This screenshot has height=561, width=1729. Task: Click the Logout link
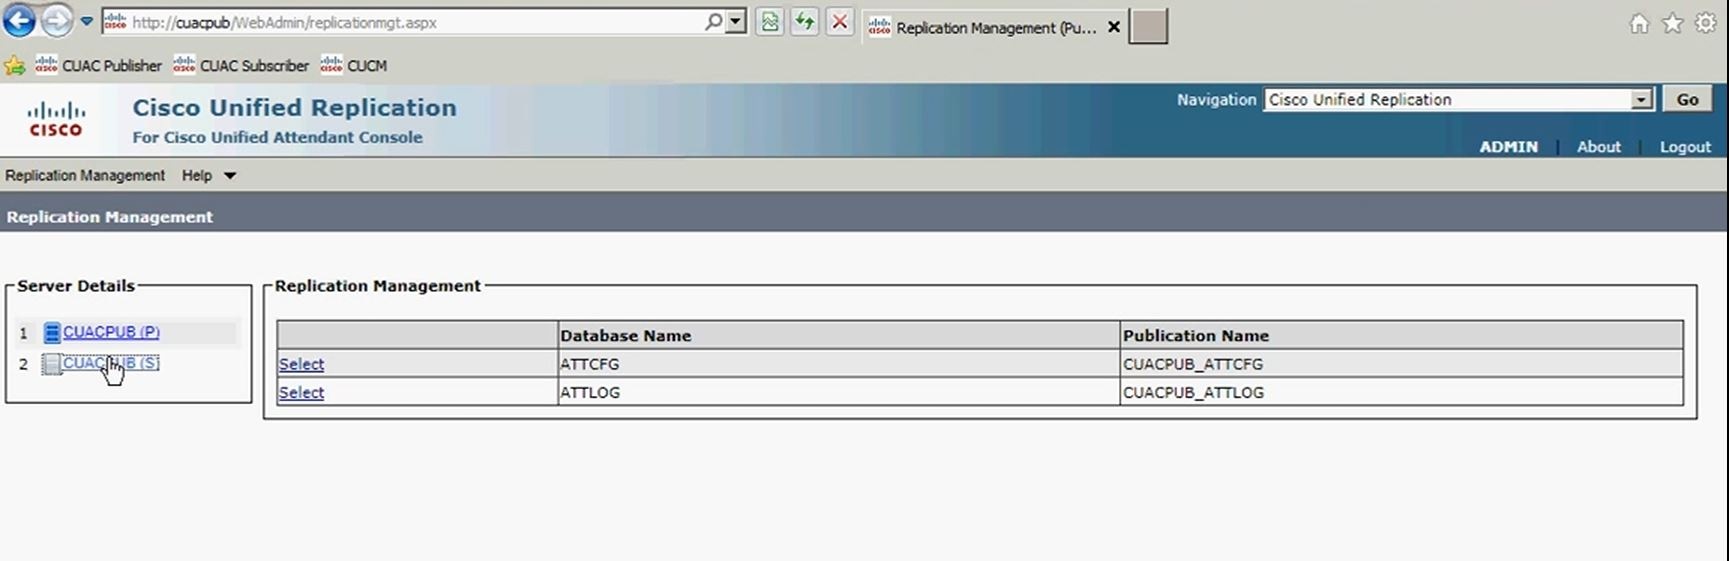click(x=1685, y=147)
